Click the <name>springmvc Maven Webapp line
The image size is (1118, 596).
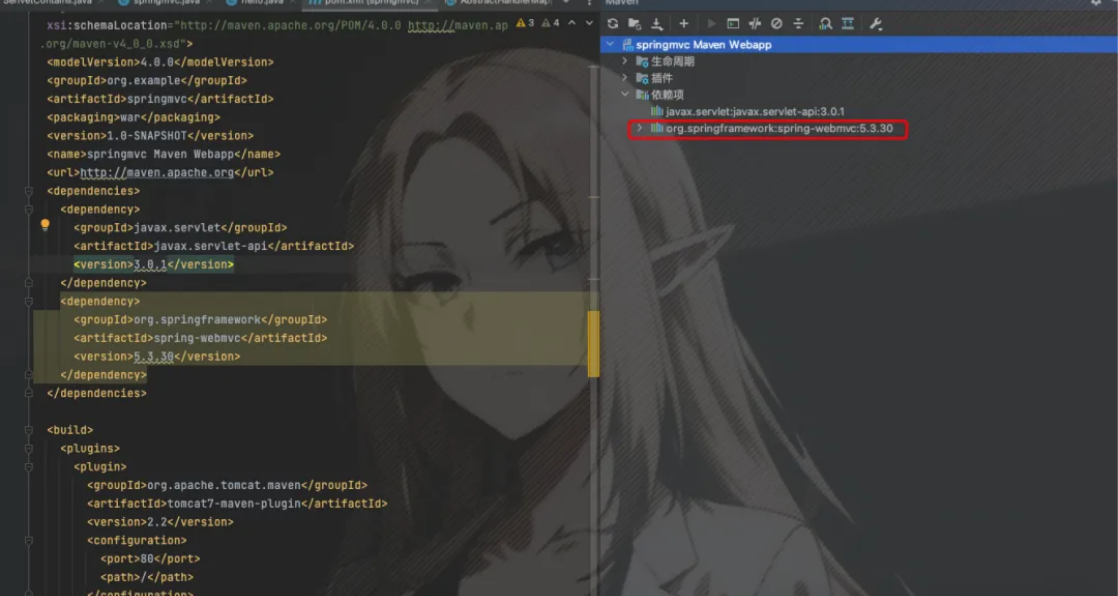pos(164,154)
